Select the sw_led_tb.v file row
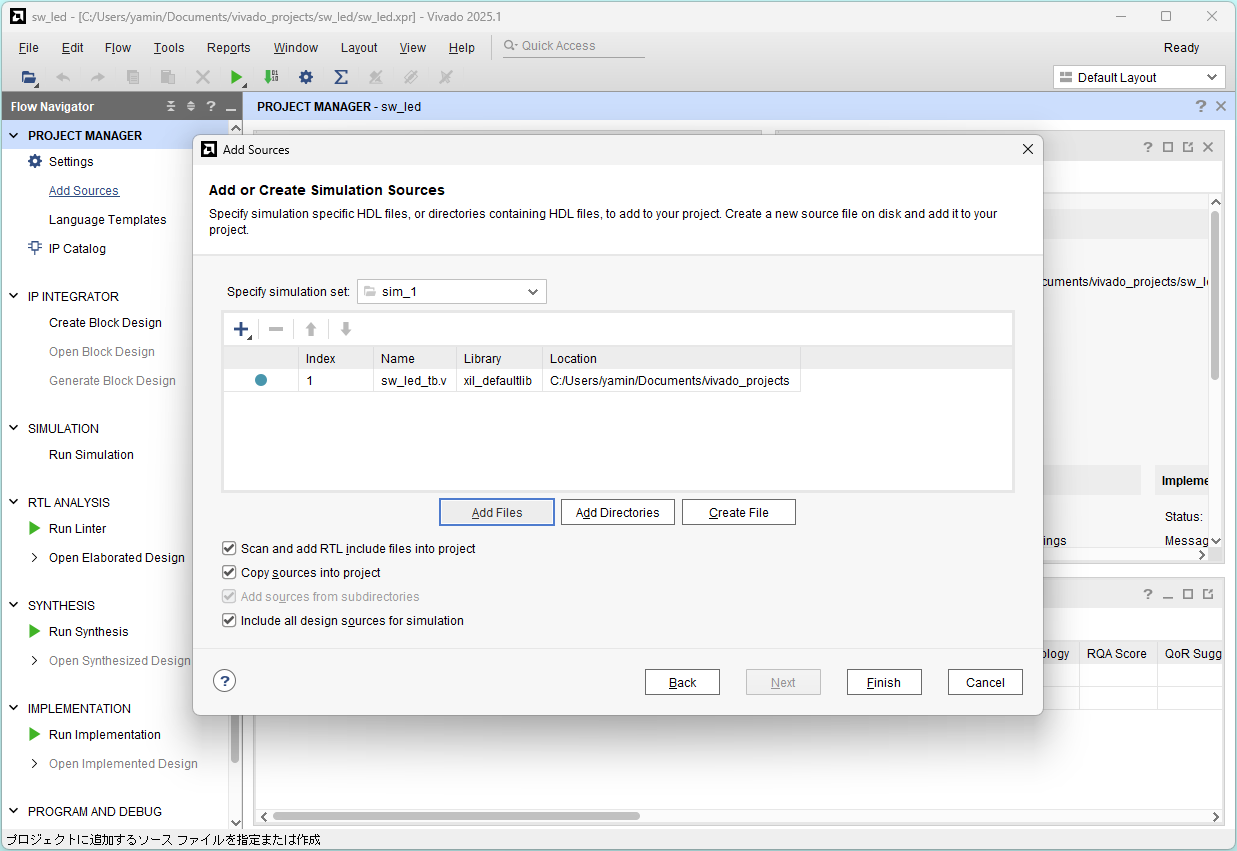Image resolution: width=1237 pixels, height=851 pixels. (x=413, y=380)
